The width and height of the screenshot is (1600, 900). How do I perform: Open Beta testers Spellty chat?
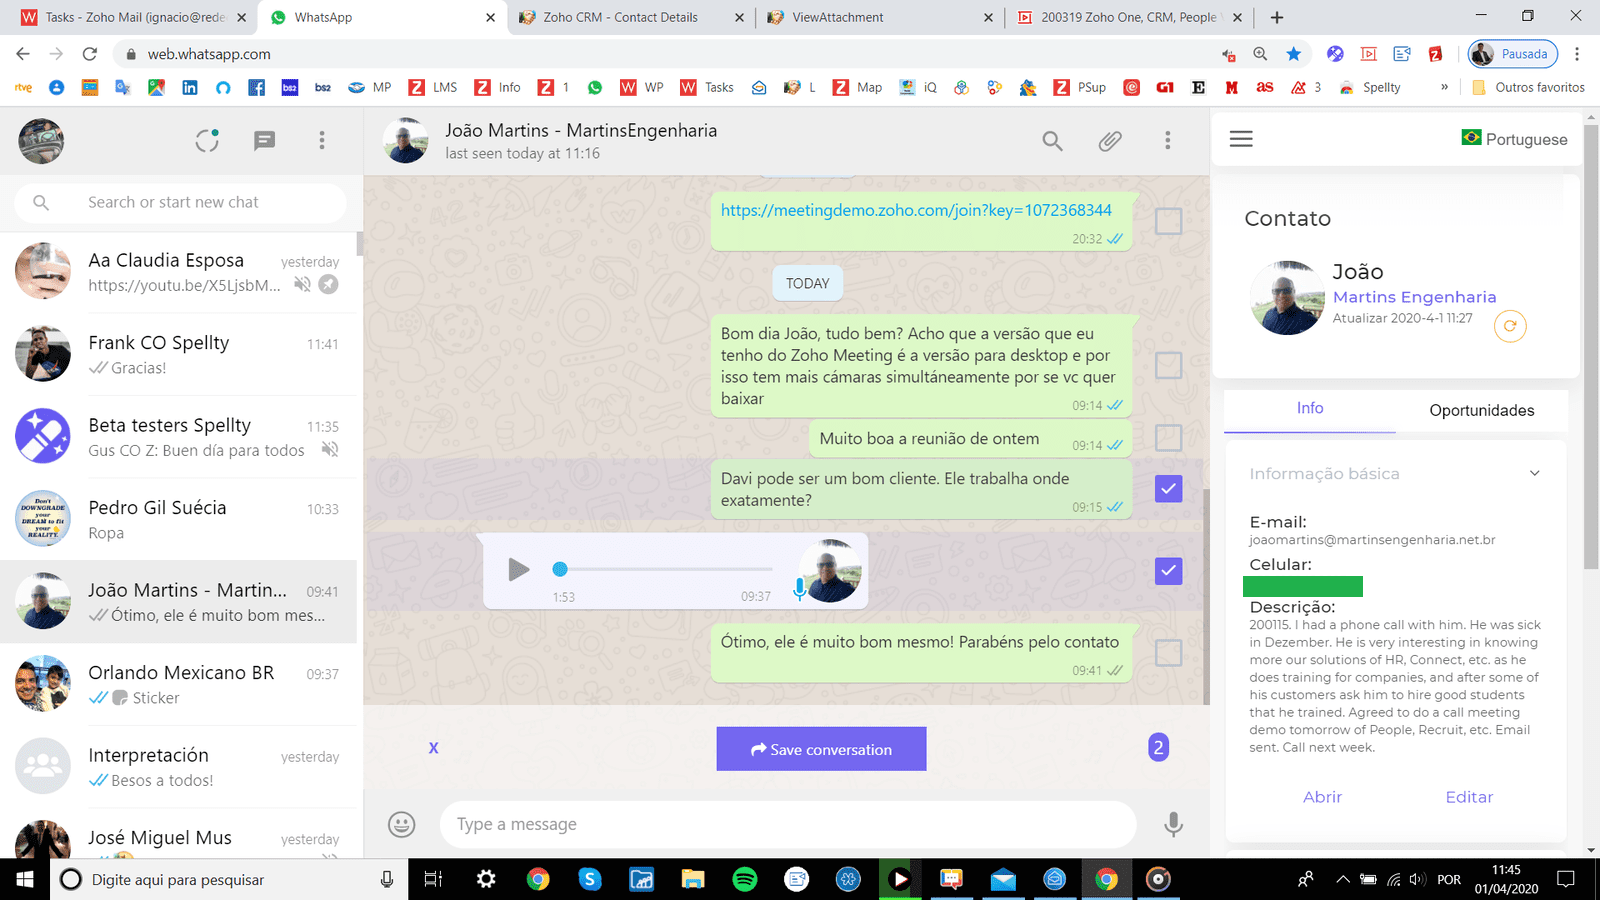178,437
